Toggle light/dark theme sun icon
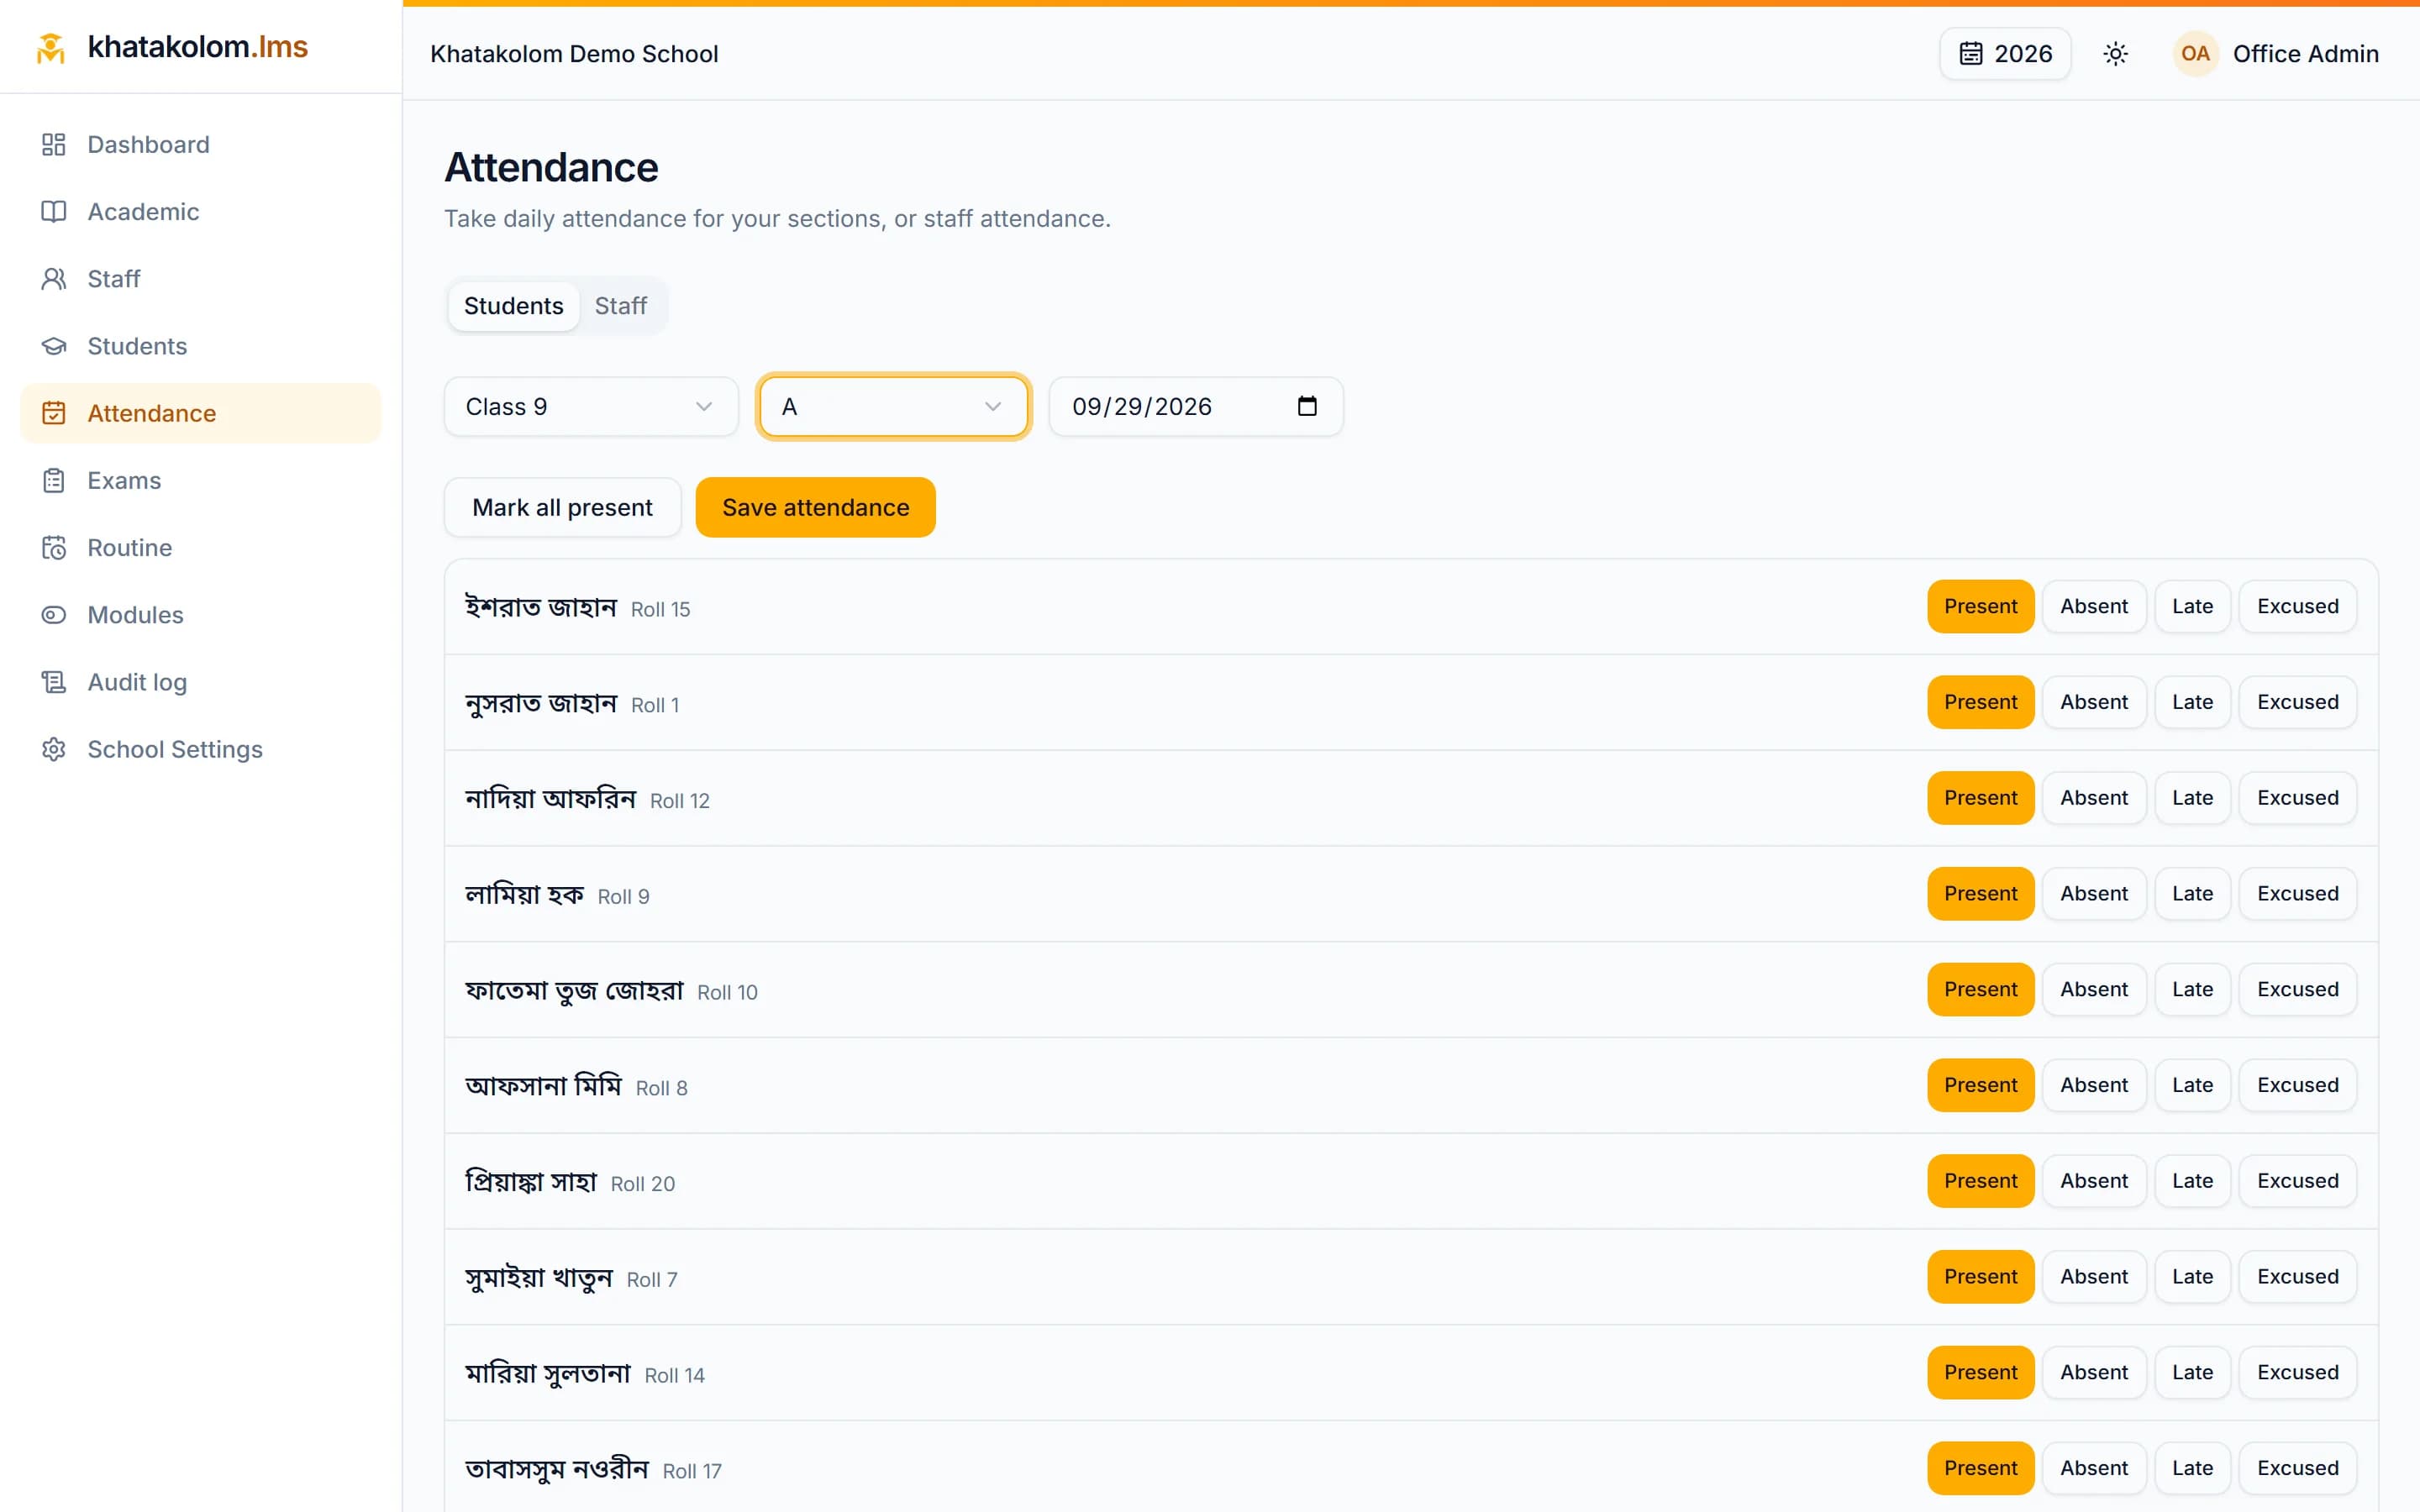The image size is (2420, 1512). (x=2115, y=54)
